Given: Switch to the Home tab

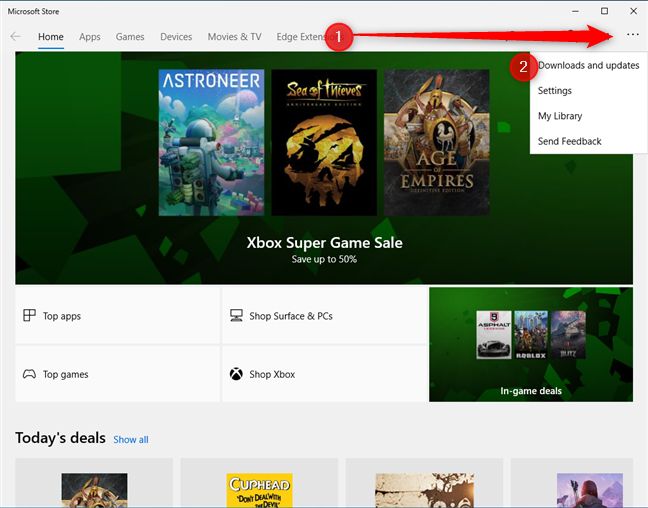Looking at the screenshot, I should (x=51, y=37).
